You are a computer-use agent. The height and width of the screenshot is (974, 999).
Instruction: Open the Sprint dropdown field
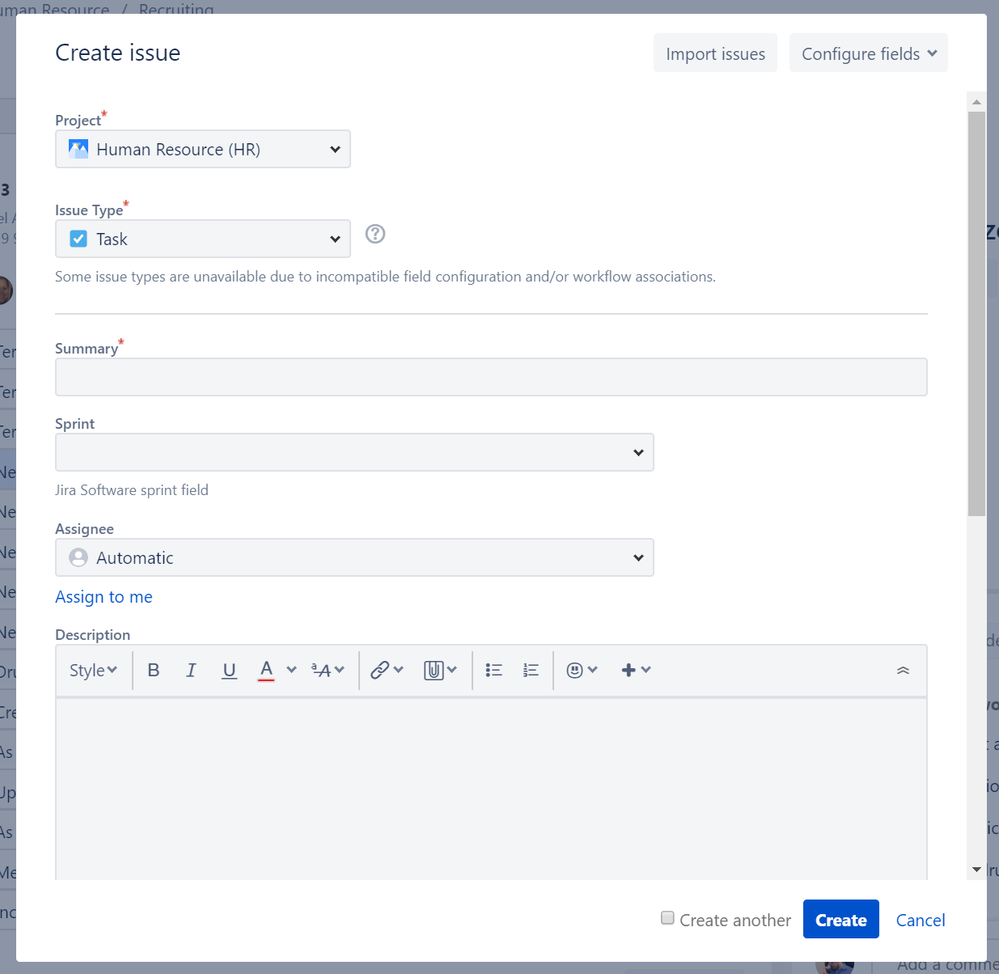coord(354,452)
